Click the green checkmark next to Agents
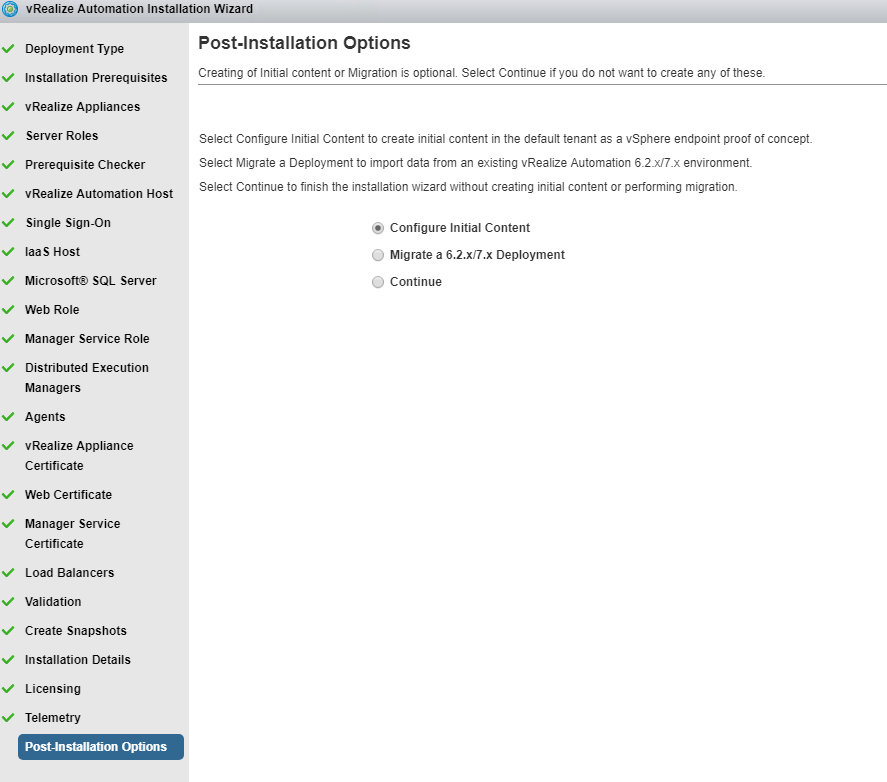887x782 pixels. (9, 417)
